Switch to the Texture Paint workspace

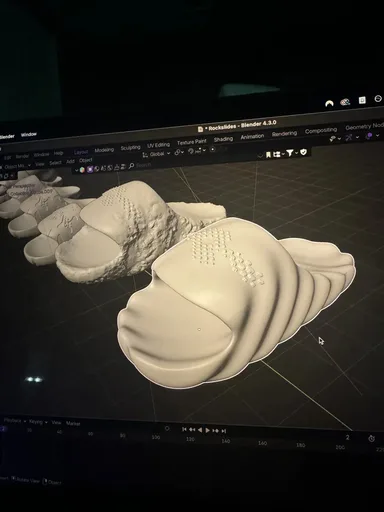pyautogui.click(x=192, y=142)
